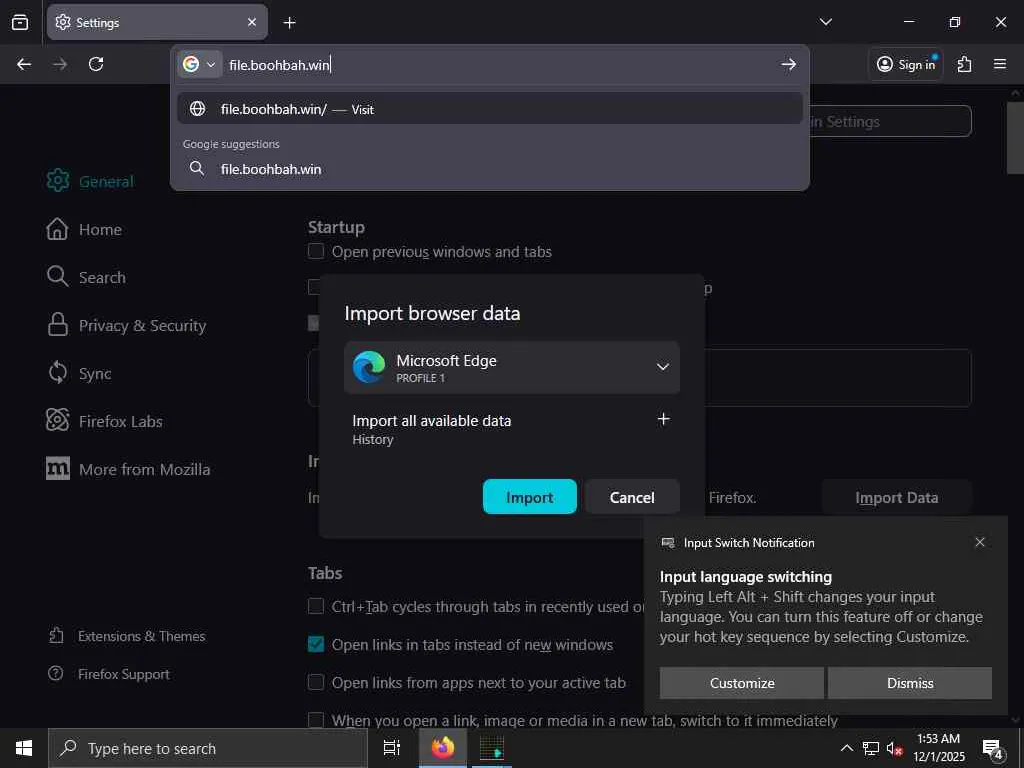Viewport: 1024px width, 768px height.
Task: Reload the current page
Action: 96,64
